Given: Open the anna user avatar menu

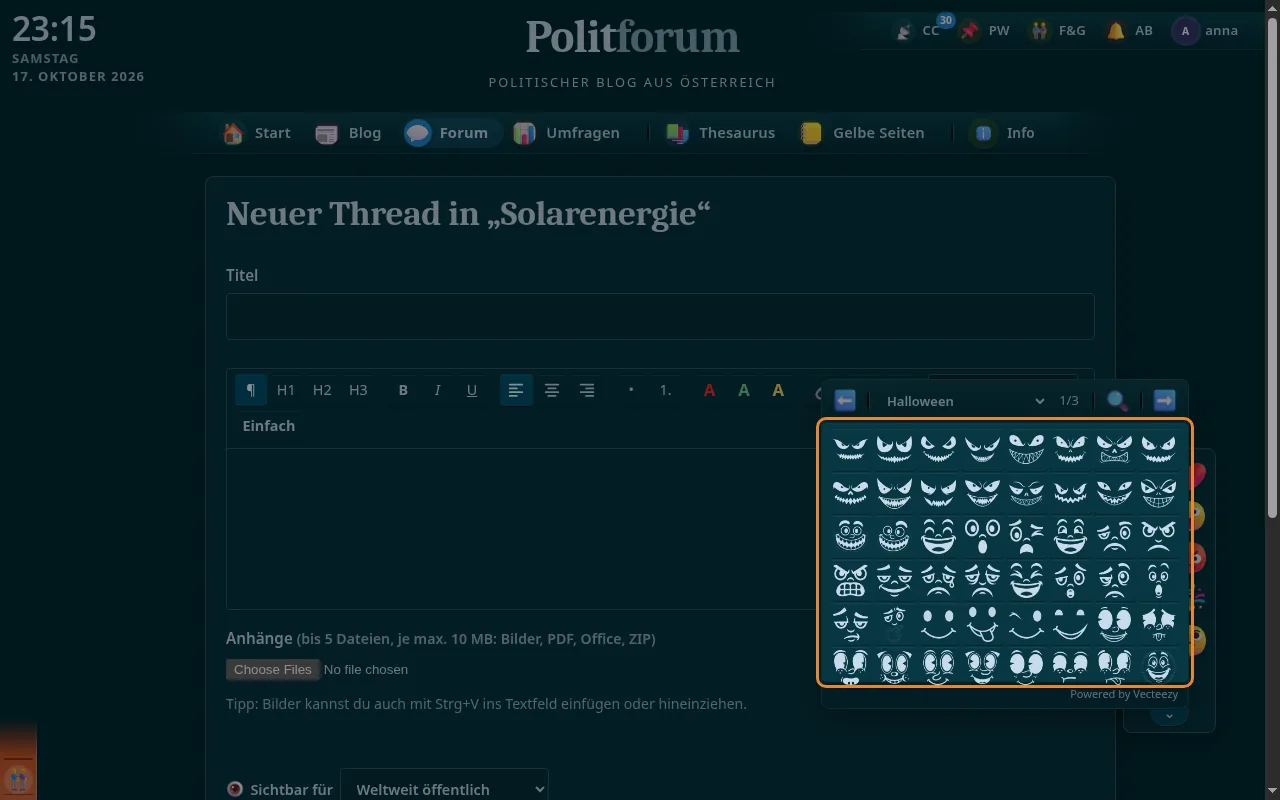Looking at the screenshot, I should [1206, 30].
